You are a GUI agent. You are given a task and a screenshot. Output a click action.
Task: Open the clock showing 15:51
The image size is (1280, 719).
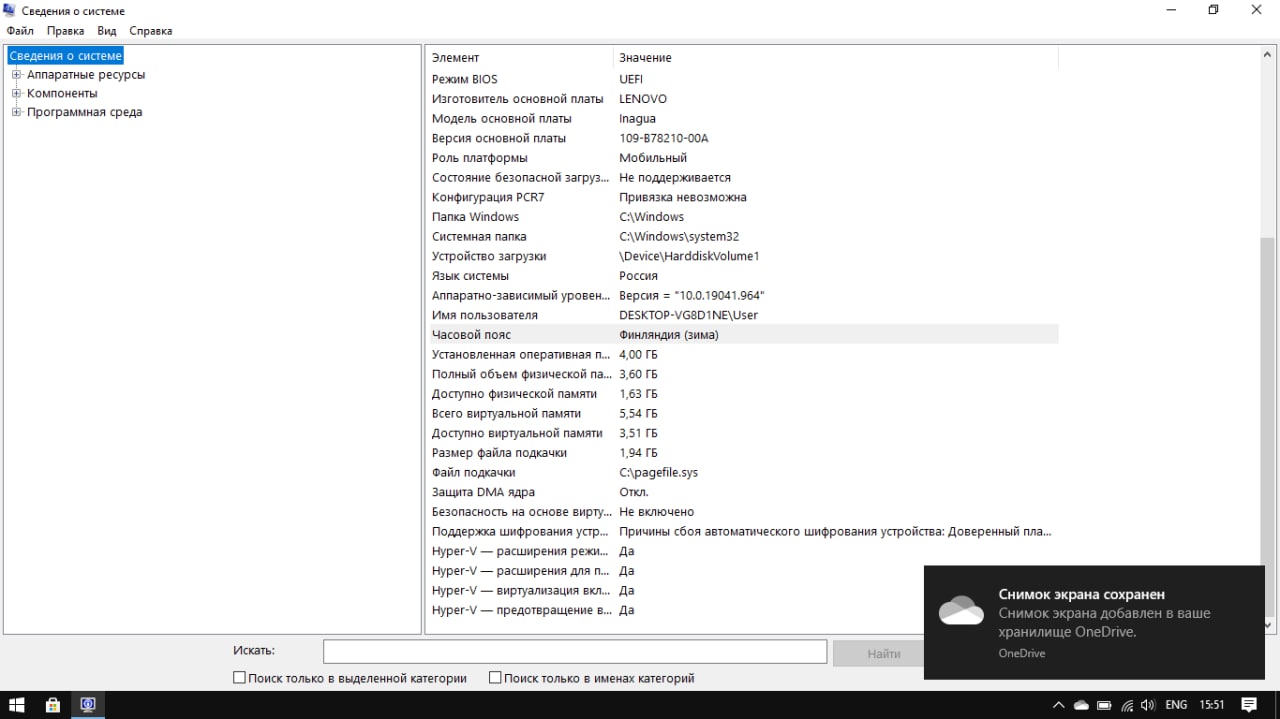1212,705
